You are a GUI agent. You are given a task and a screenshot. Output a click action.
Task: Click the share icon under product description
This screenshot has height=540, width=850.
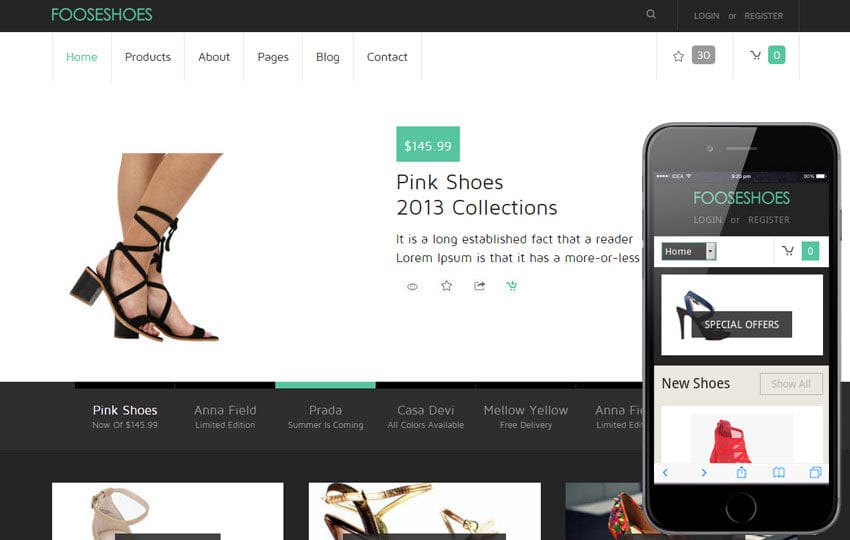tap(479, 286)
